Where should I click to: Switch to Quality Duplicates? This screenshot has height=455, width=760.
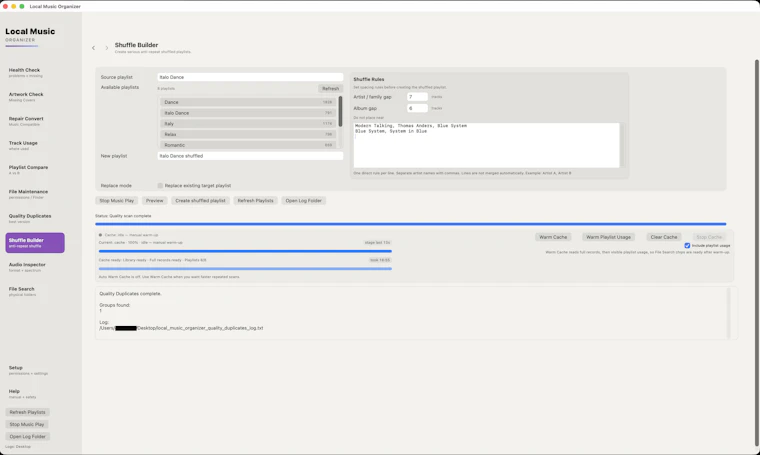(x=35, y=219)
